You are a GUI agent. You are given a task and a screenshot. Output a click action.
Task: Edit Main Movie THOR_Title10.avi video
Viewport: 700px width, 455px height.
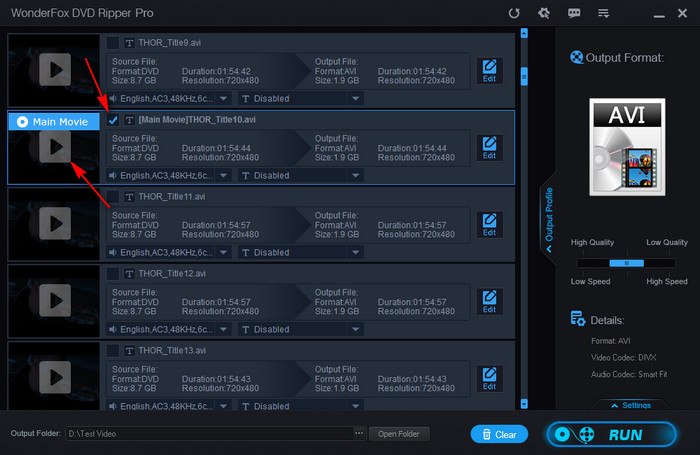[x=489, y=148]
